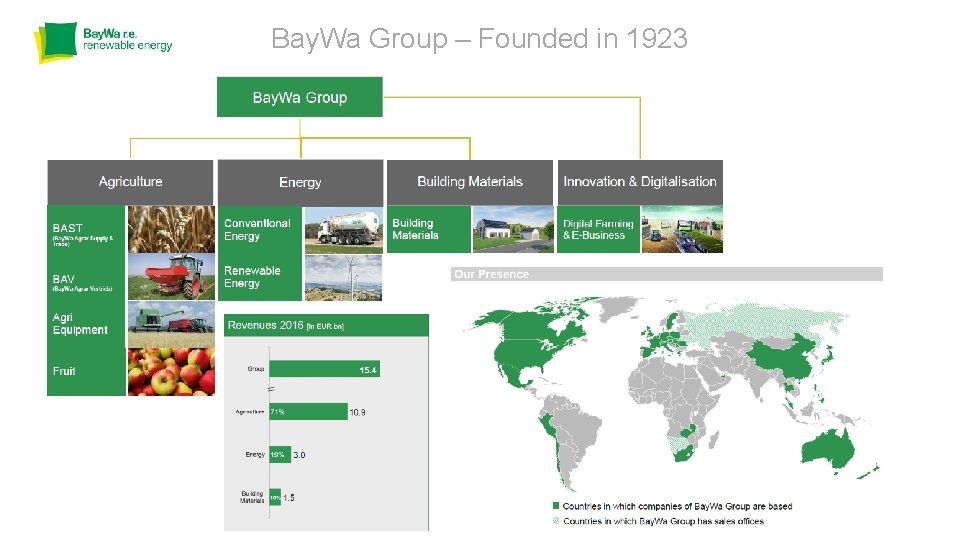The height and width of the screenshot is (540, 960).
Task: Click the Agriculture 71% revenue bar
Action: point(309,412)
